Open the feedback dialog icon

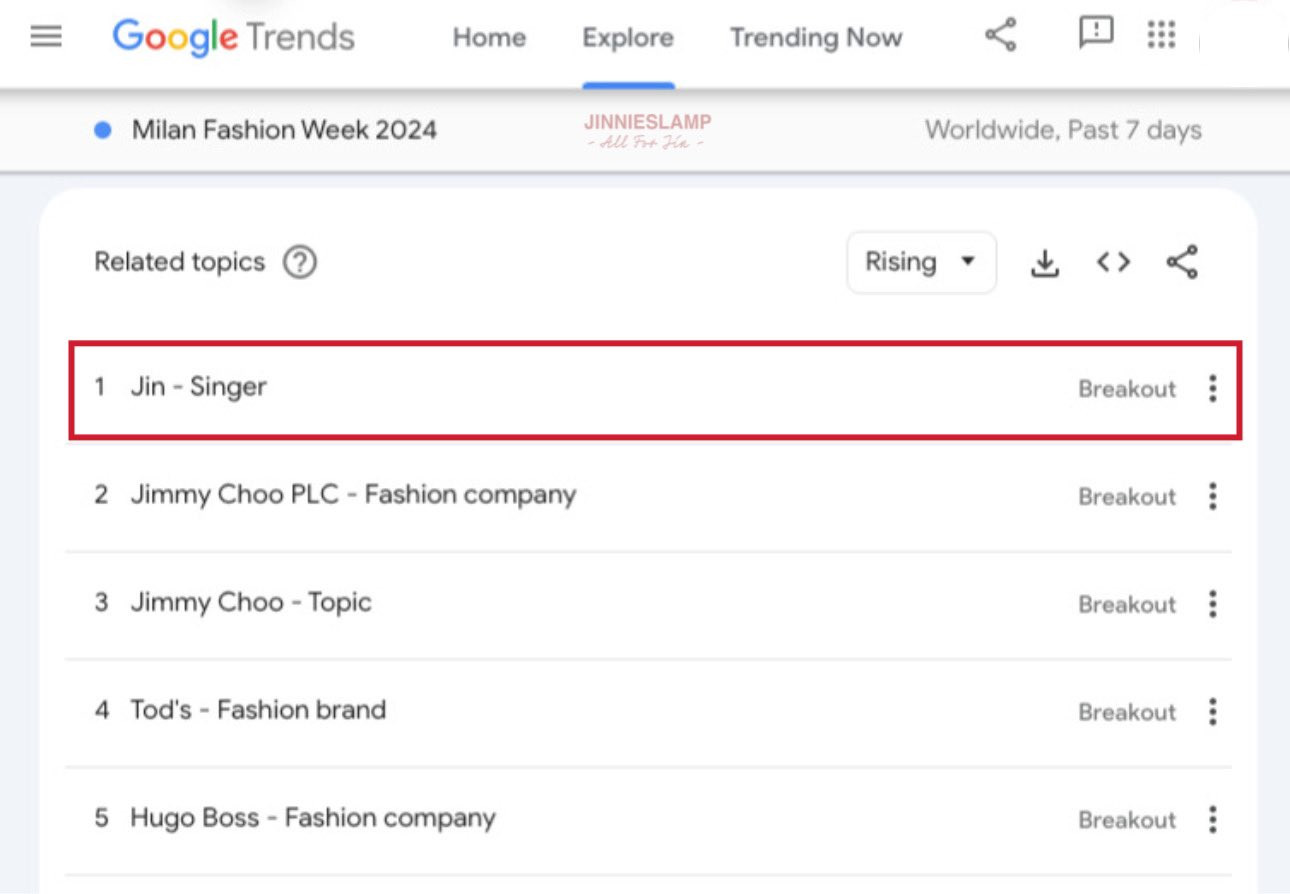click(x=1094, y=35)
